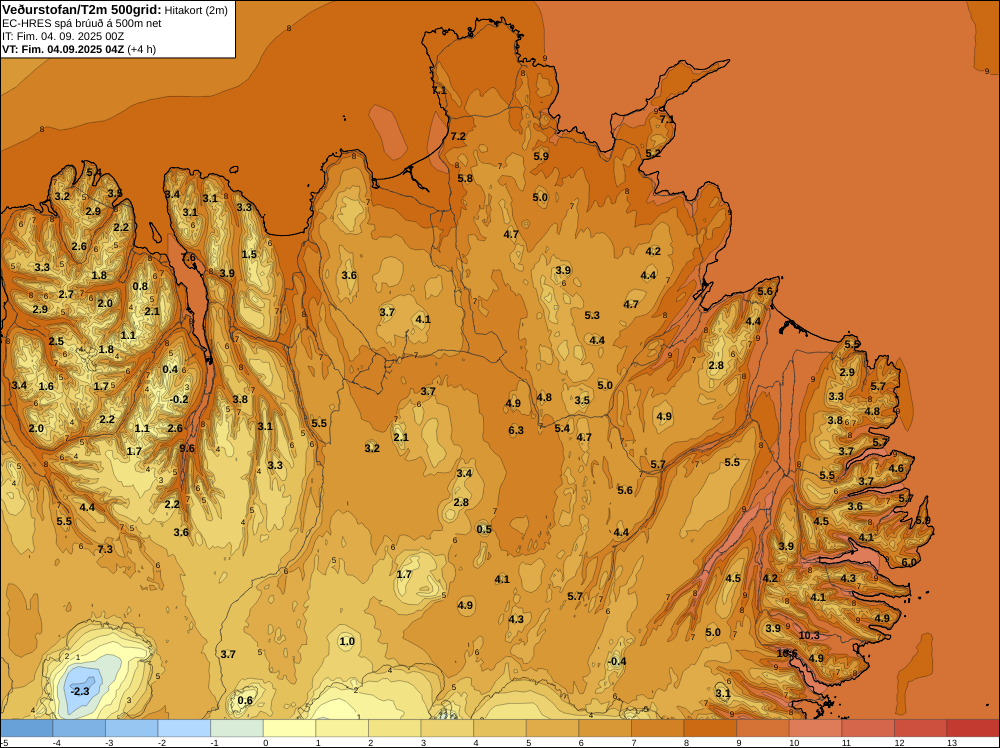Pick the legend swatch between 8 and 9
The width and height of the screenshot is (1000, 748).
(710, 728)
